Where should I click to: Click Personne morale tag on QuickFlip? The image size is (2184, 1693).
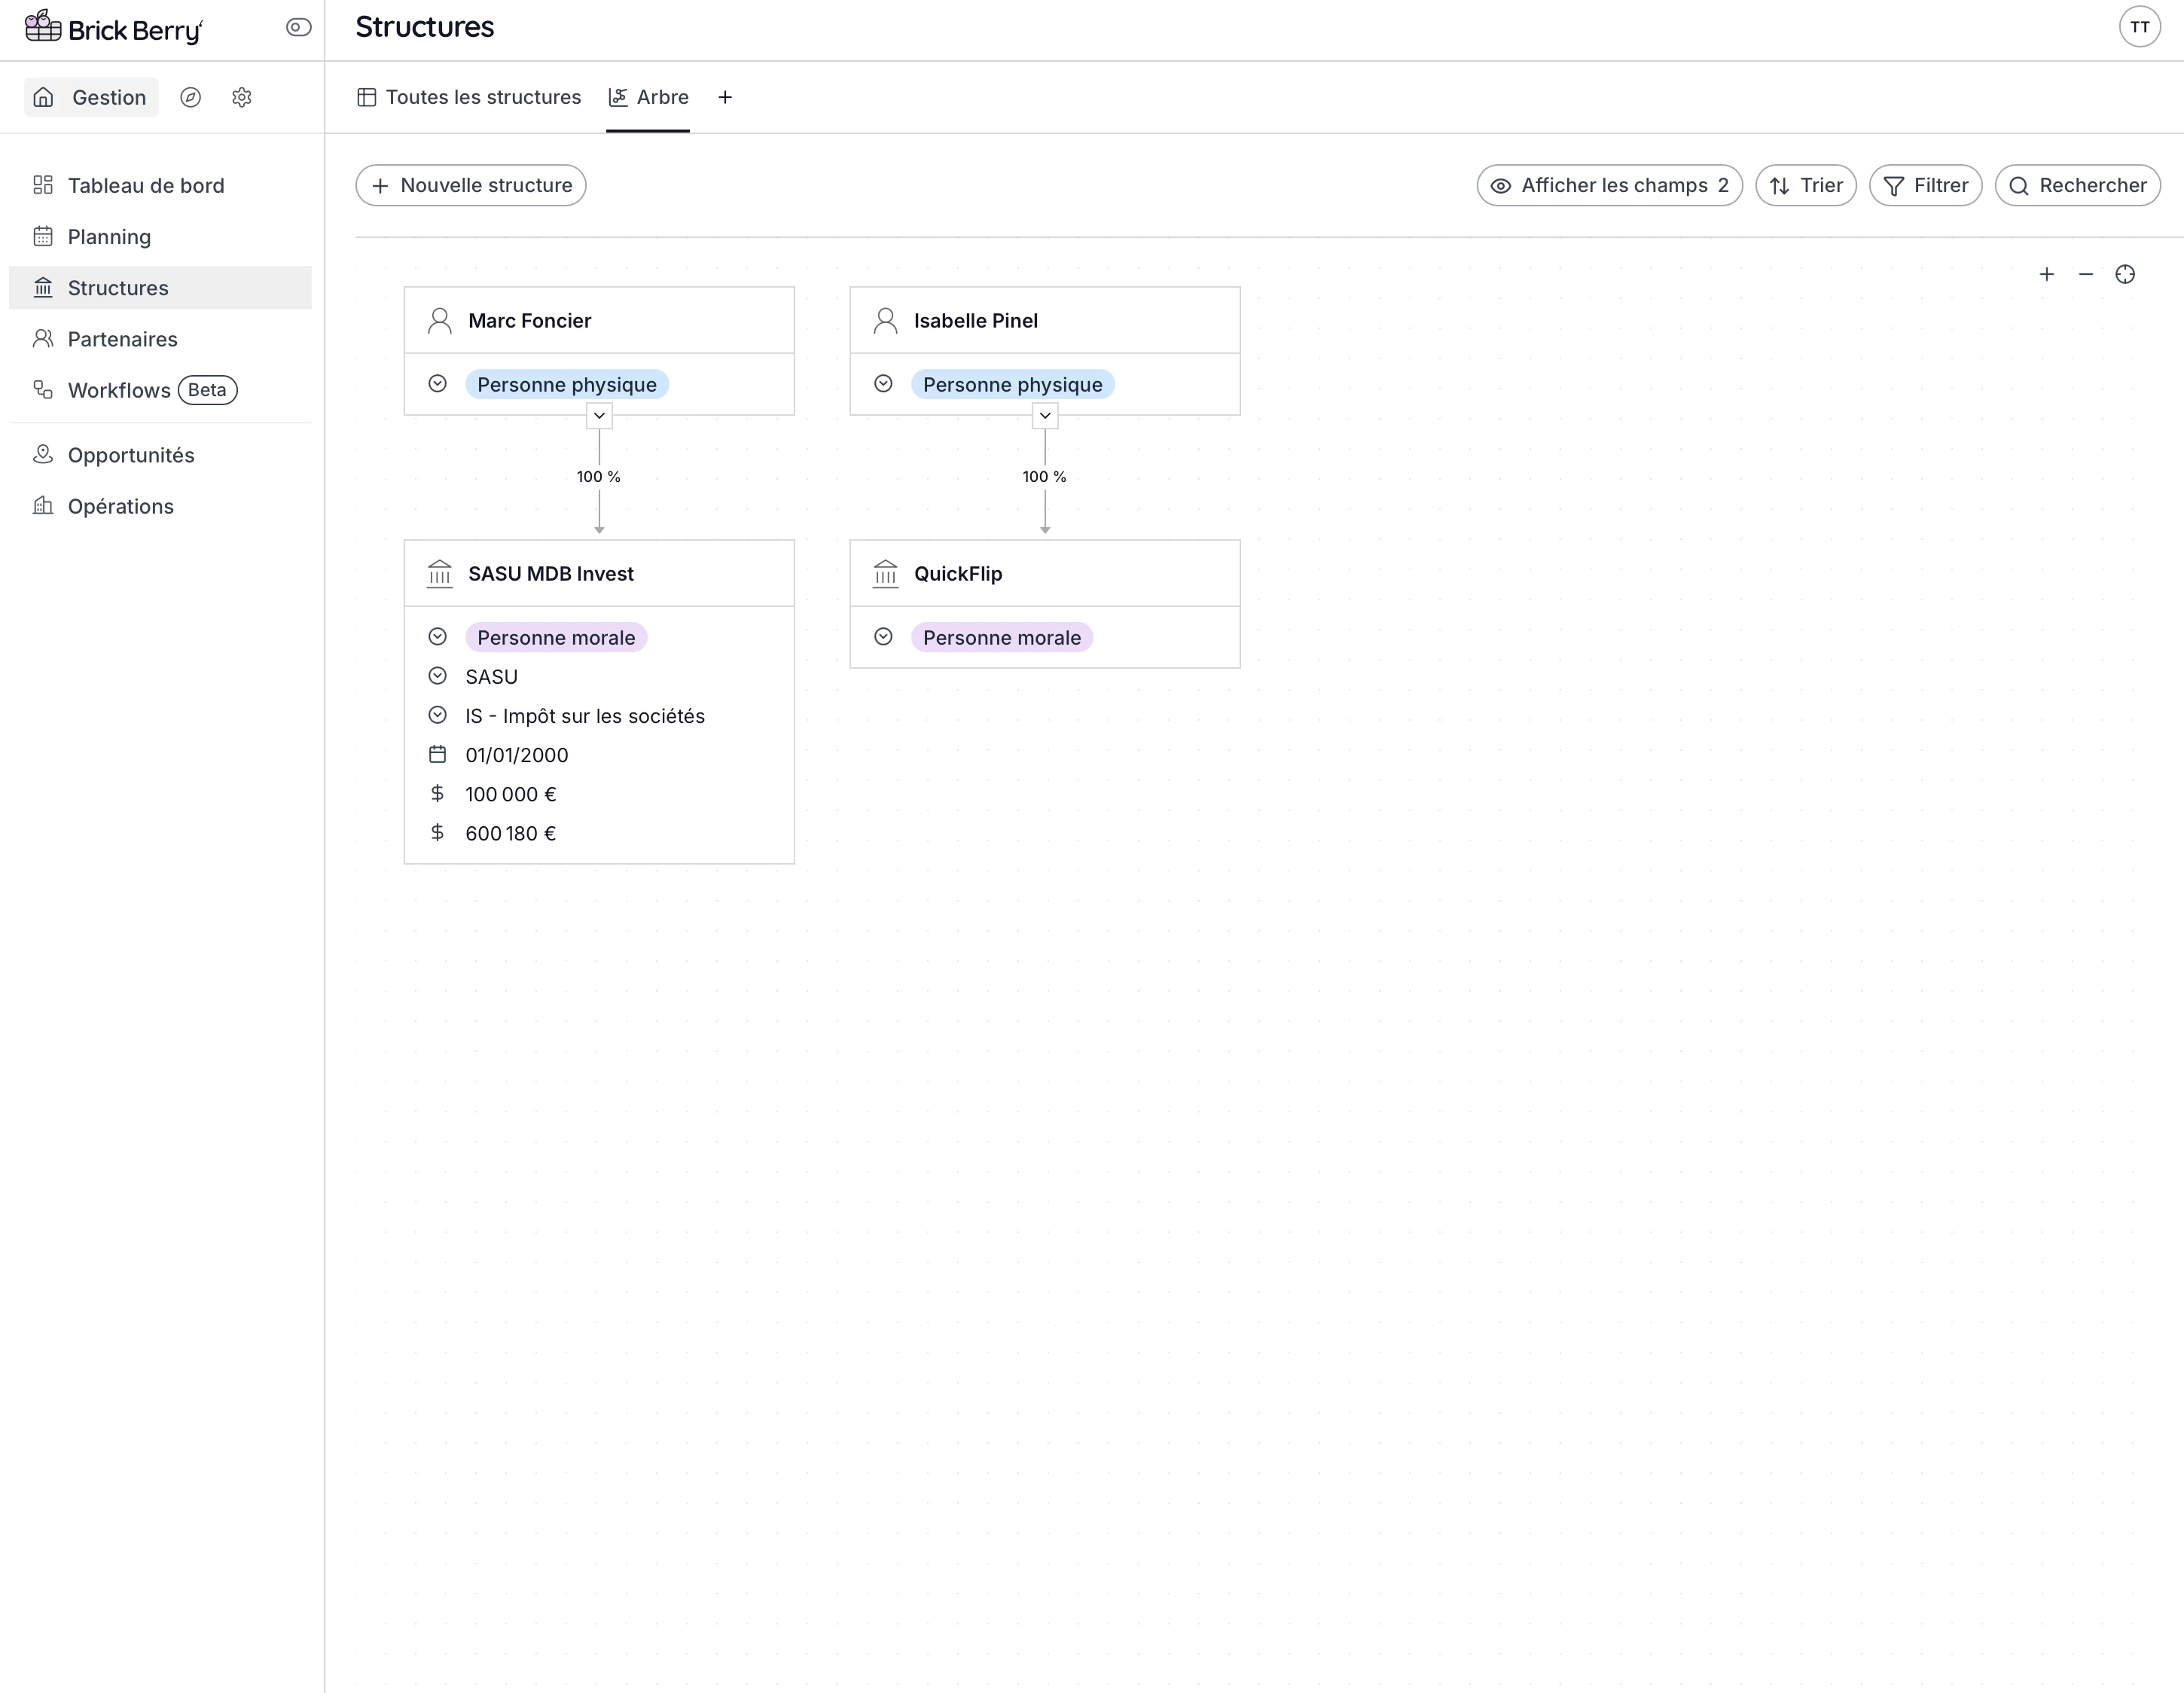(x=1001, y=637)
